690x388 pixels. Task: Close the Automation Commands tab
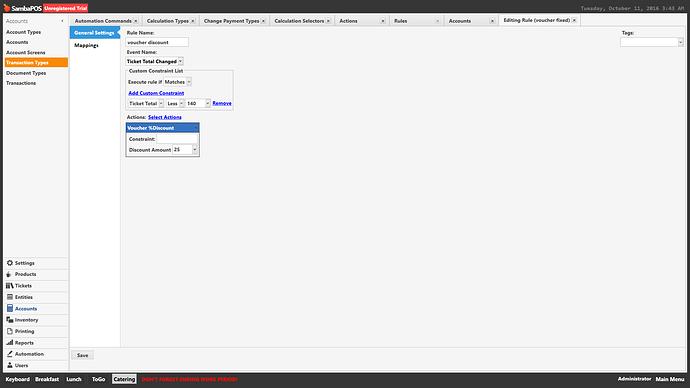136,21
